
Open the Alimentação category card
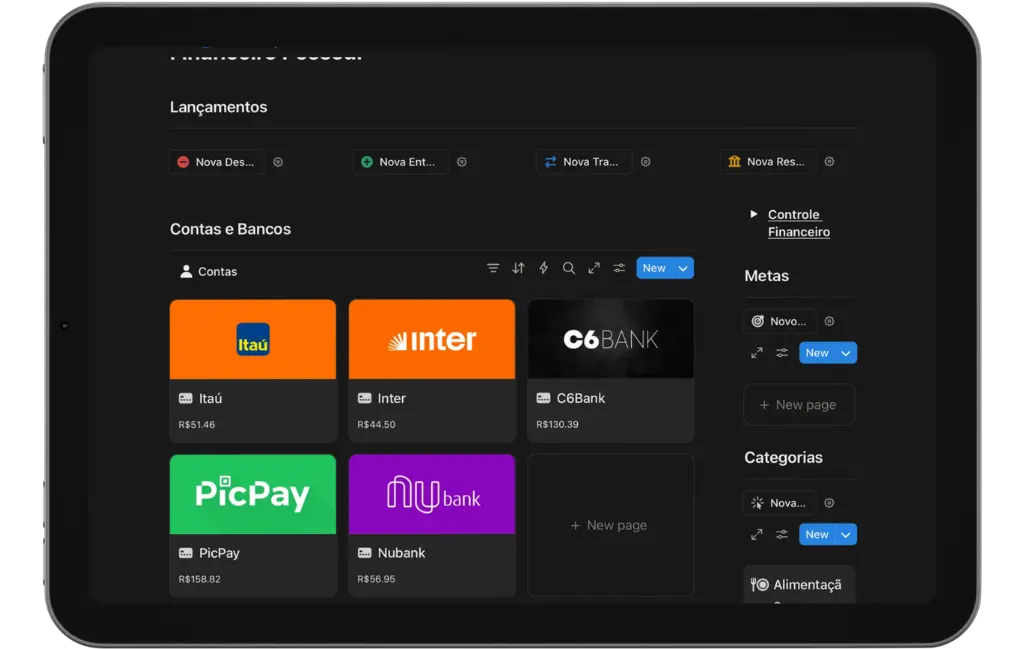click(799, 585)
